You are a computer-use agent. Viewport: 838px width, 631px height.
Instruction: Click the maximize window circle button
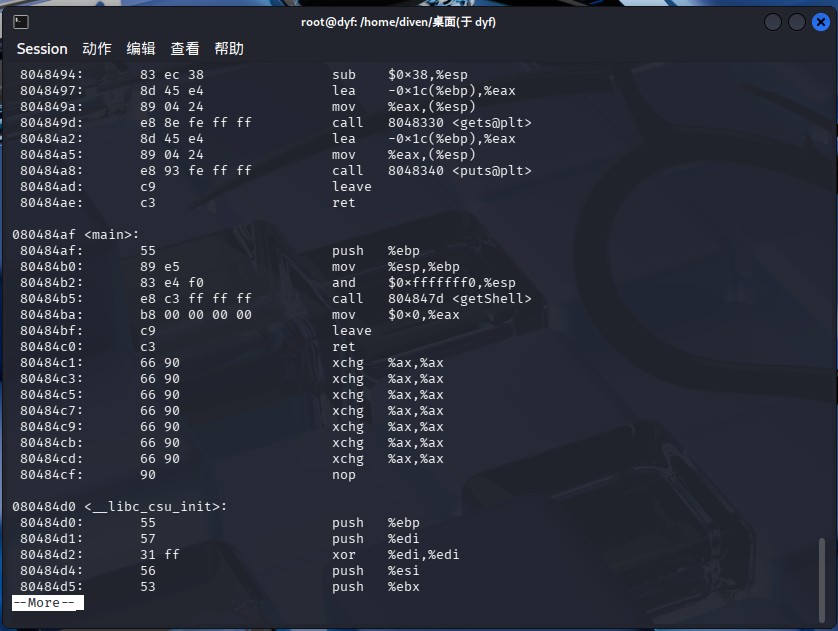coord(797,22)
